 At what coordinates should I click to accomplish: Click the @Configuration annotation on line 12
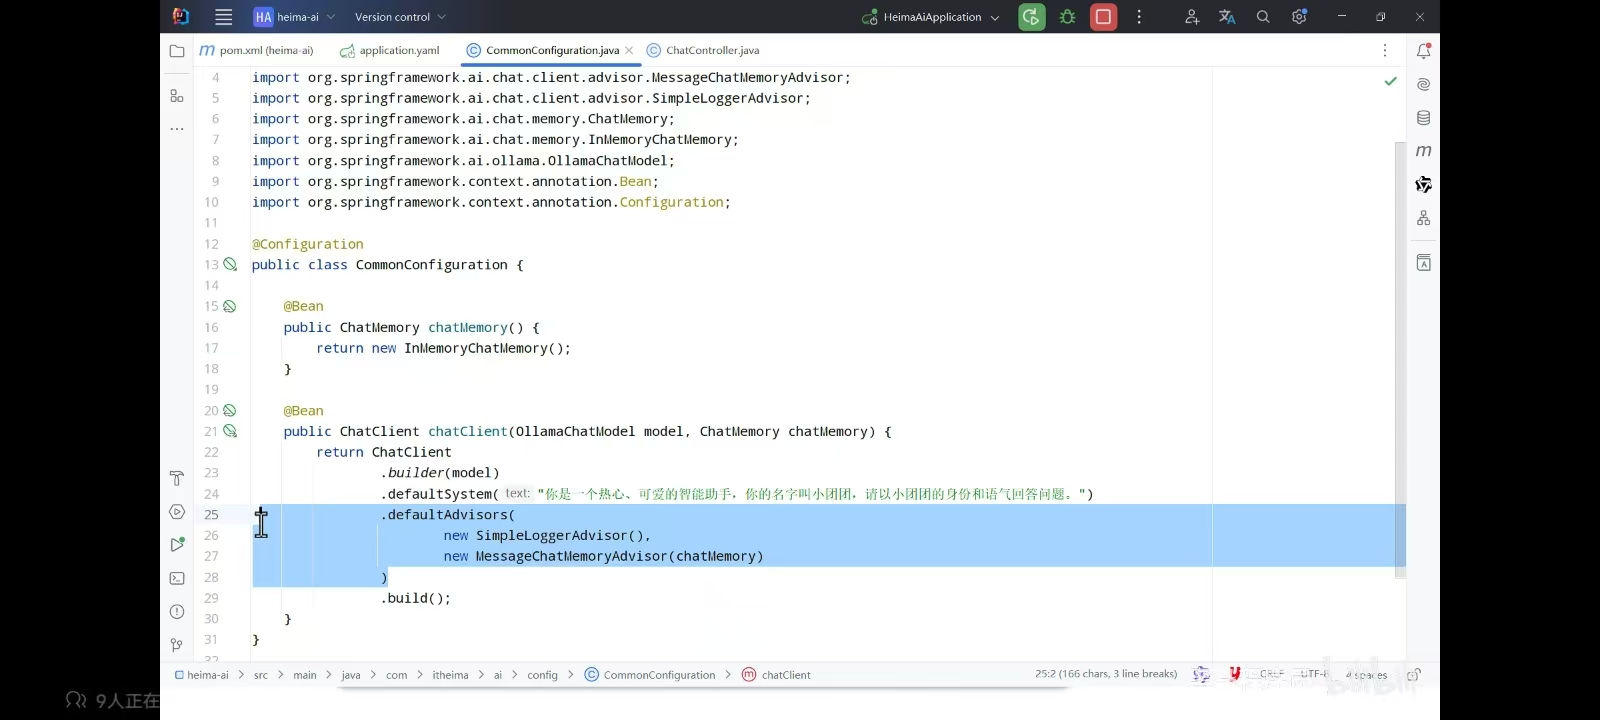coord(308,244)
